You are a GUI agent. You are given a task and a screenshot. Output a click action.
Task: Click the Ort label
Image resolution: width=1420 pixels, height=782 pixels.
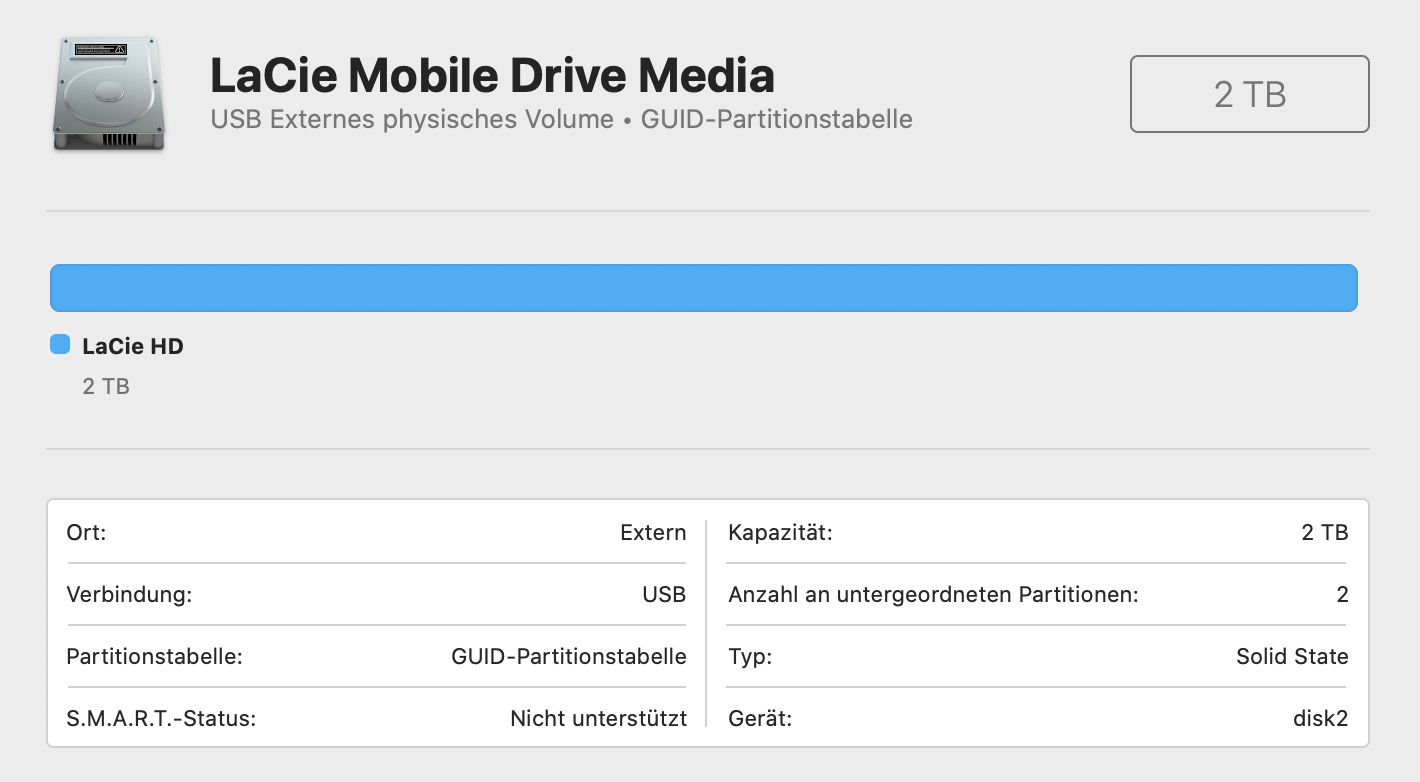pos(86,532)
